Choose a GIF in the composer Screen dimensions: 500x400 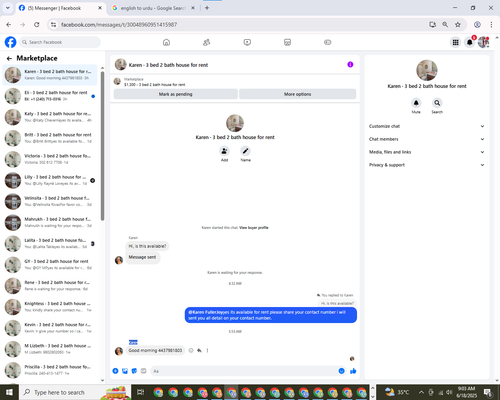click(143, 371)
